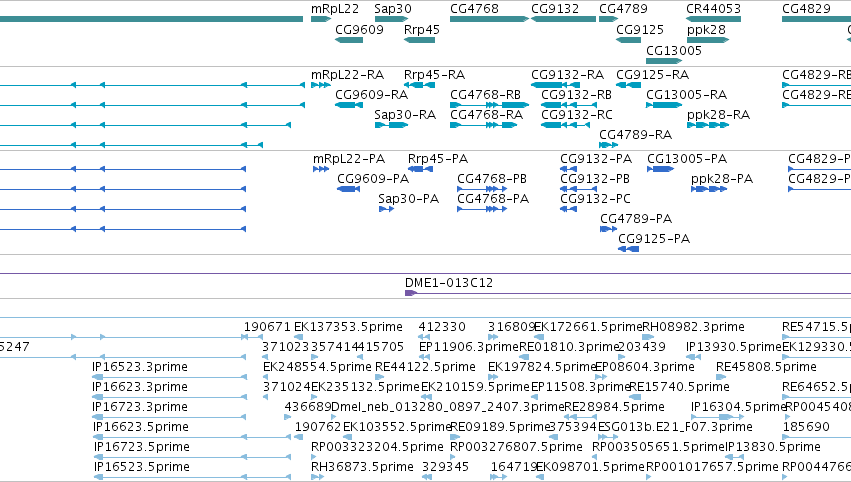Select the ppk28-RA transcript label
The height and width of the screenshot is (482, 851).
point(718,115)
